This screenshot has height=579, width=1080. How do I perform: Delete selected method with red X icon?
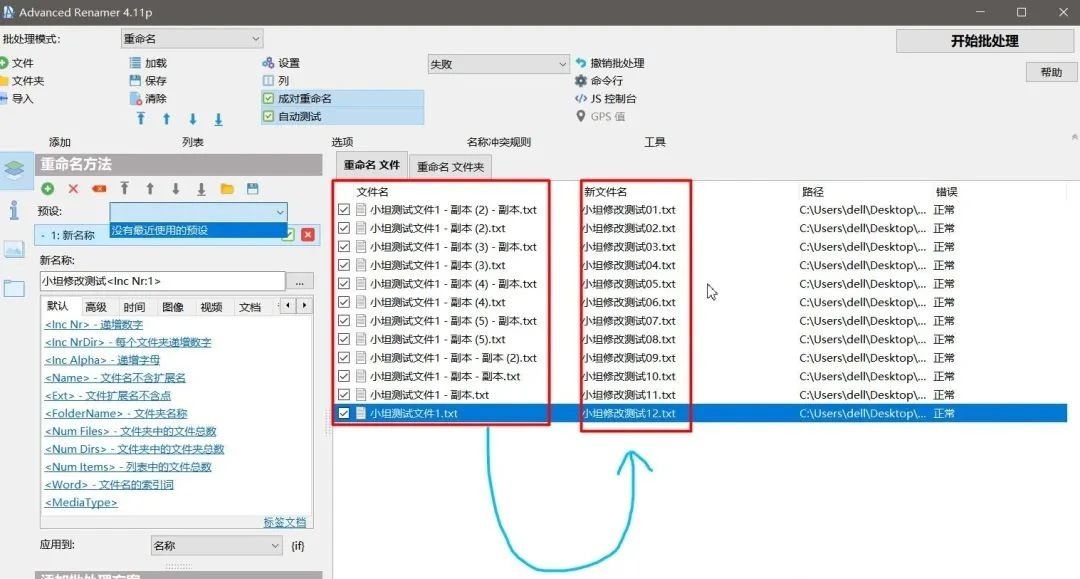[73, 189]
